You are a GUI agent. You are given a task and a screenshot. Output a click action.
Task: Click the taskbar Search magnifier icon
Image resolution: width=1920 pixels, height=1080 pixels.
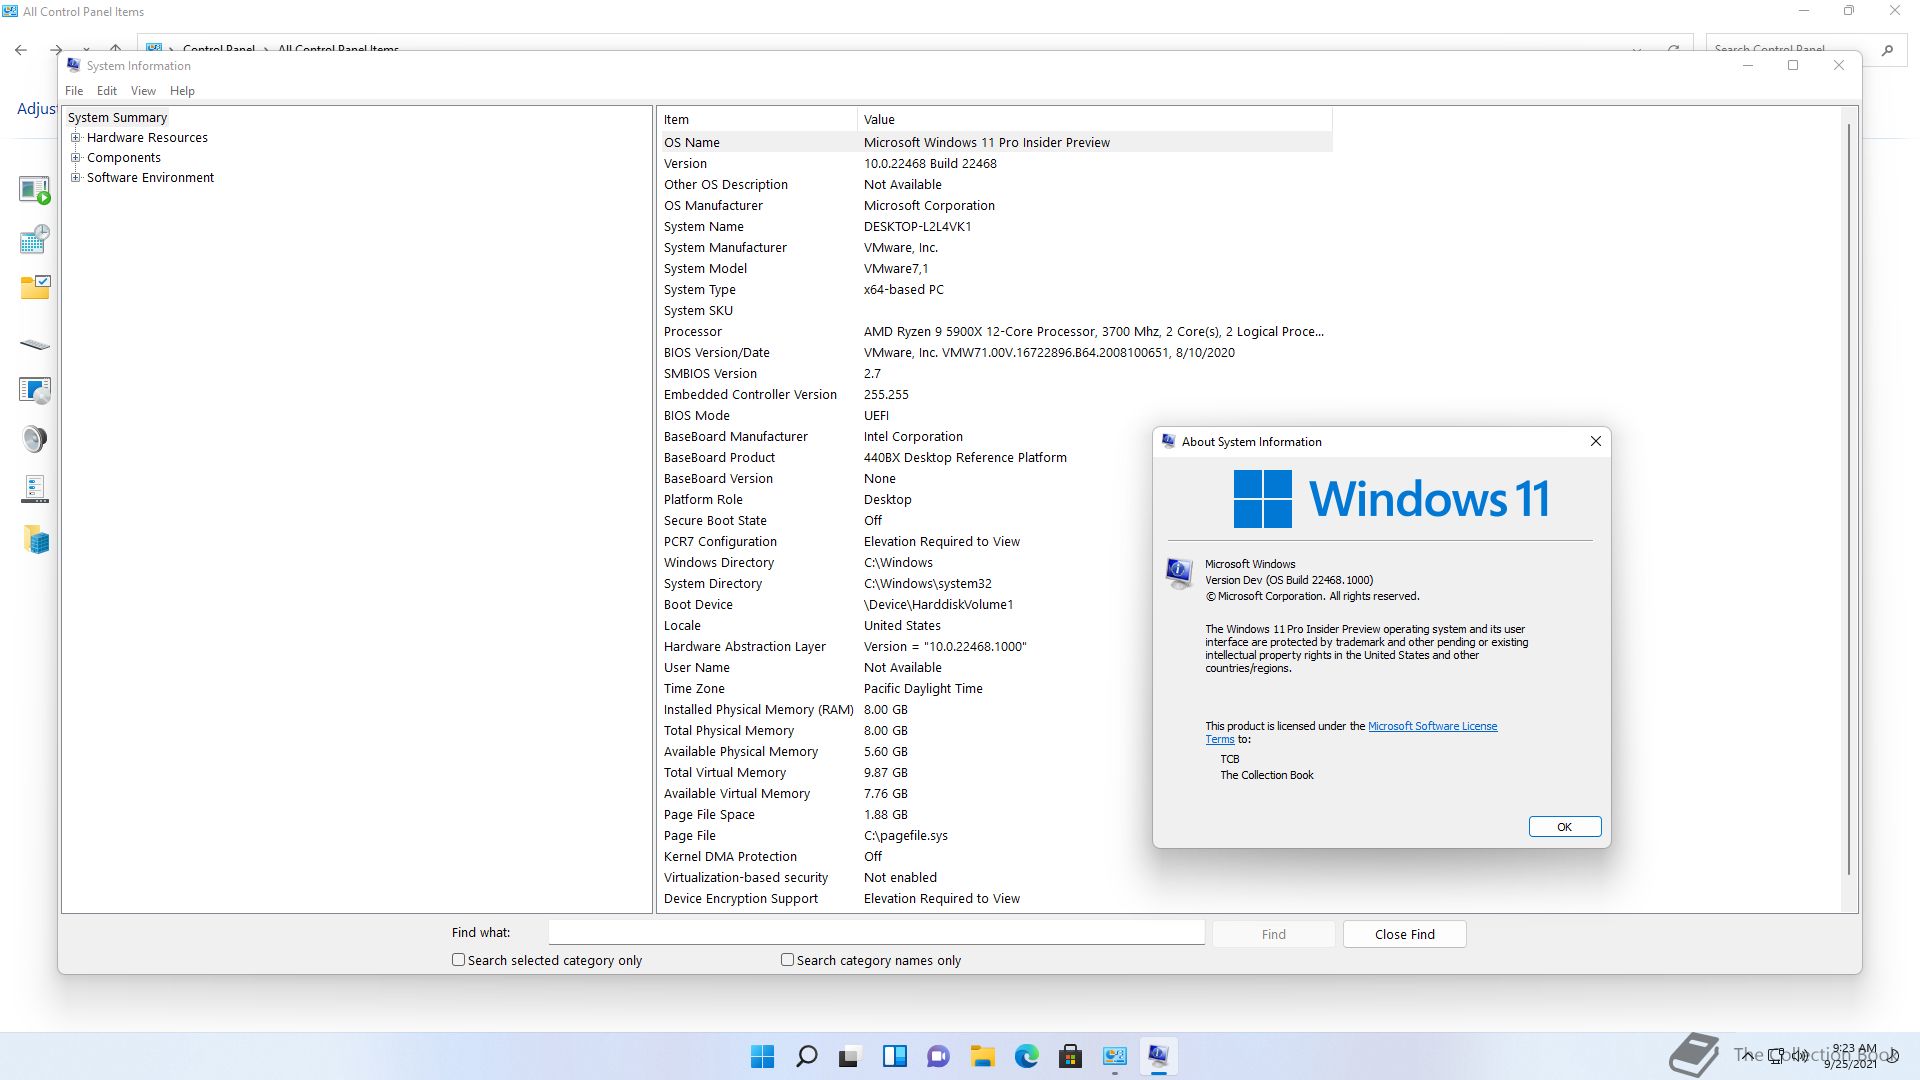pos(806,1056)
